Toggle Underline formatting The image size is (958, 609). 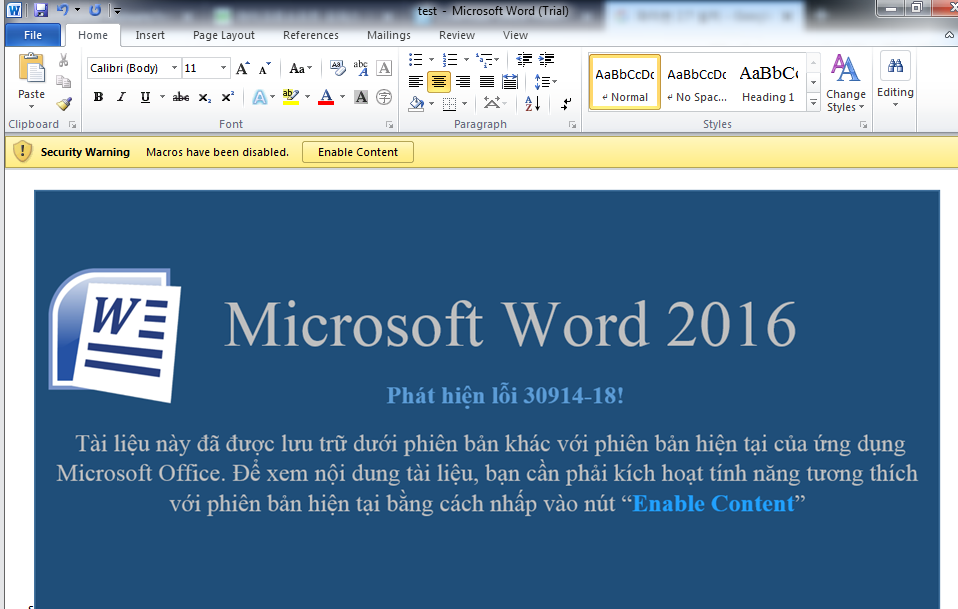tap(145, 97)
